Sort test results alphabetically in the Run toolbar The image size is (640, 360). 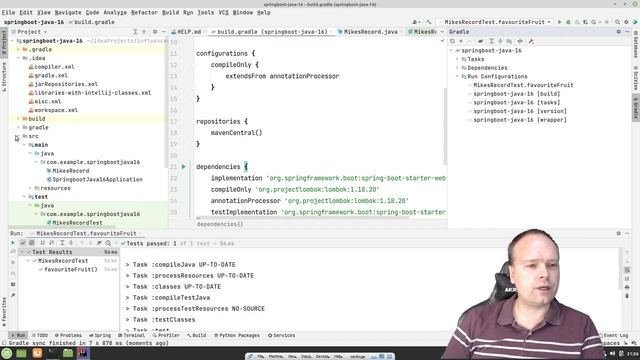[x=42, y=243]
